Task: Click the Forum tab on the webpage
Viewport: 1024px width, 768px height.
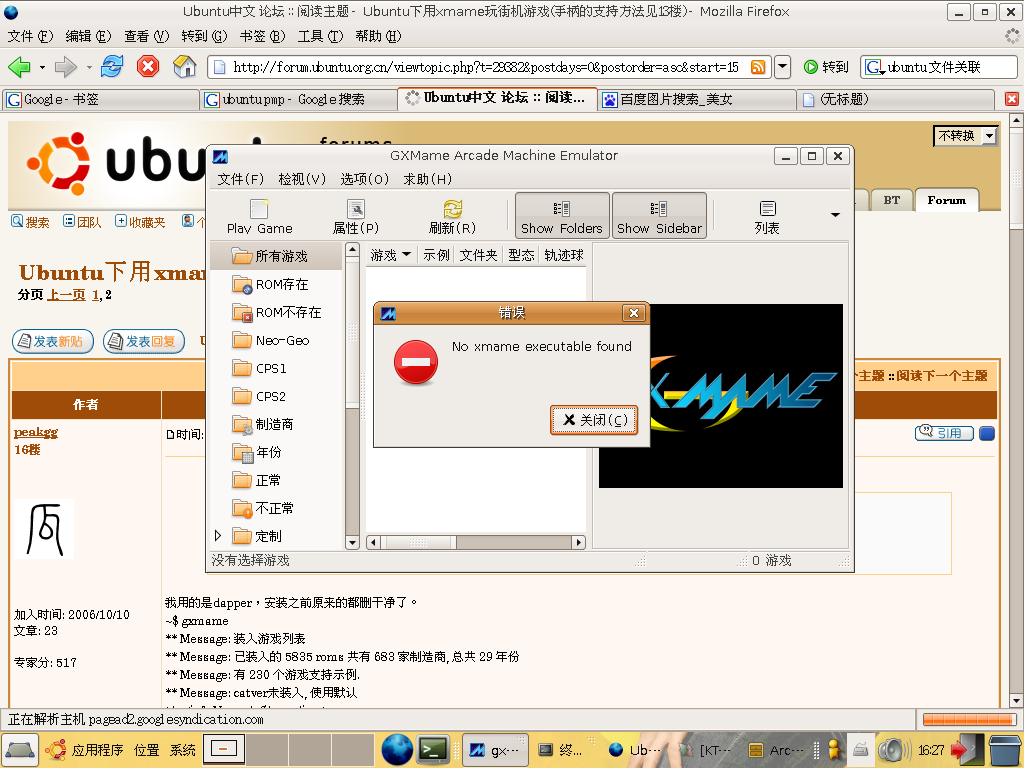Action: (x=946, y=200)
